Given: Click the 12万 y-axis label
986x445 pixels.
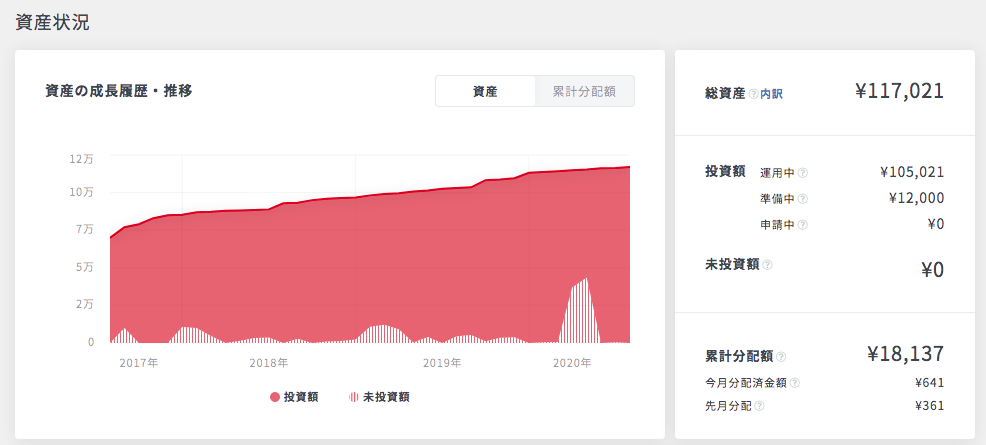Looking at the screenshot, I should coord(82,159).
